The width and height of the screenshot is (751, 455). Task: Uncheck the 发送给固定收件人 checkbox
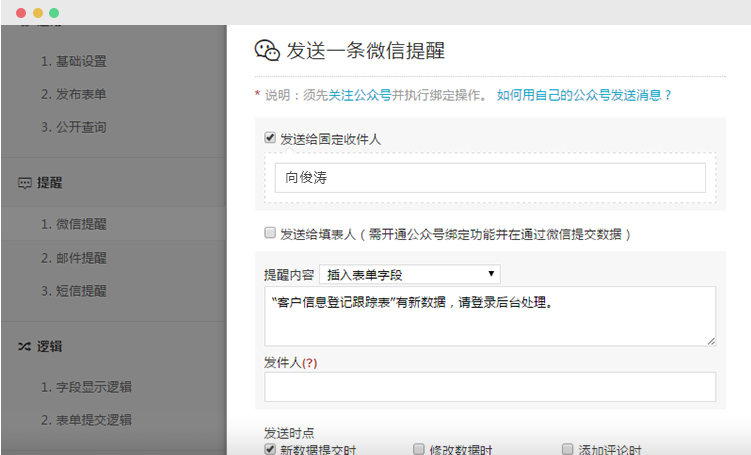270,138
